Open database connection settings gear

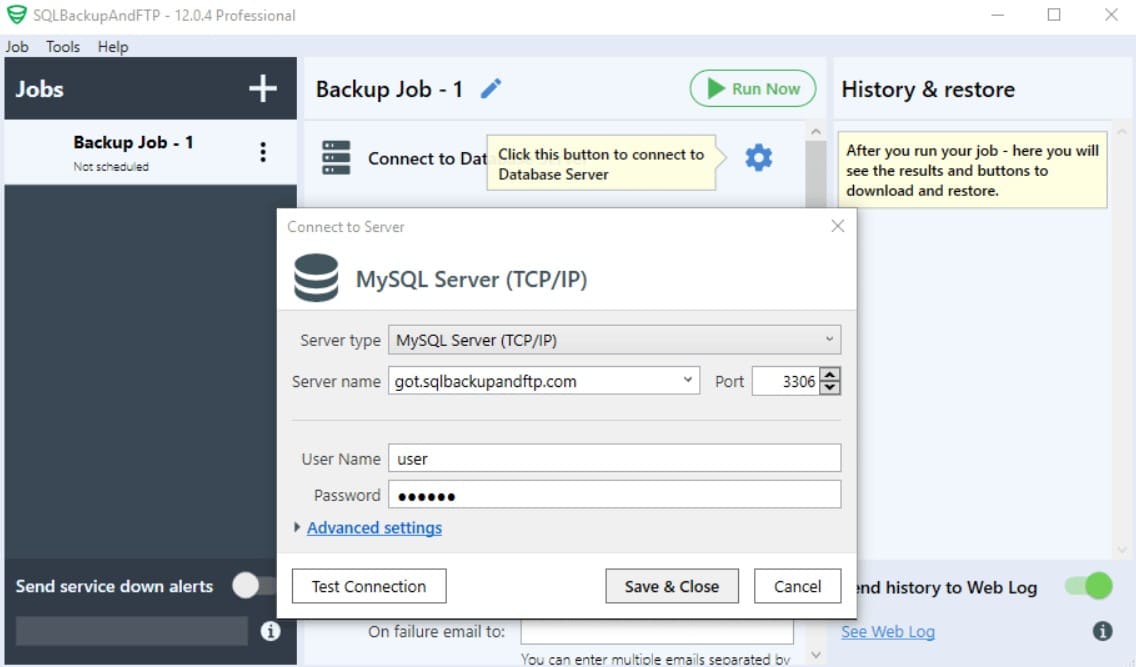click(759, 157)
